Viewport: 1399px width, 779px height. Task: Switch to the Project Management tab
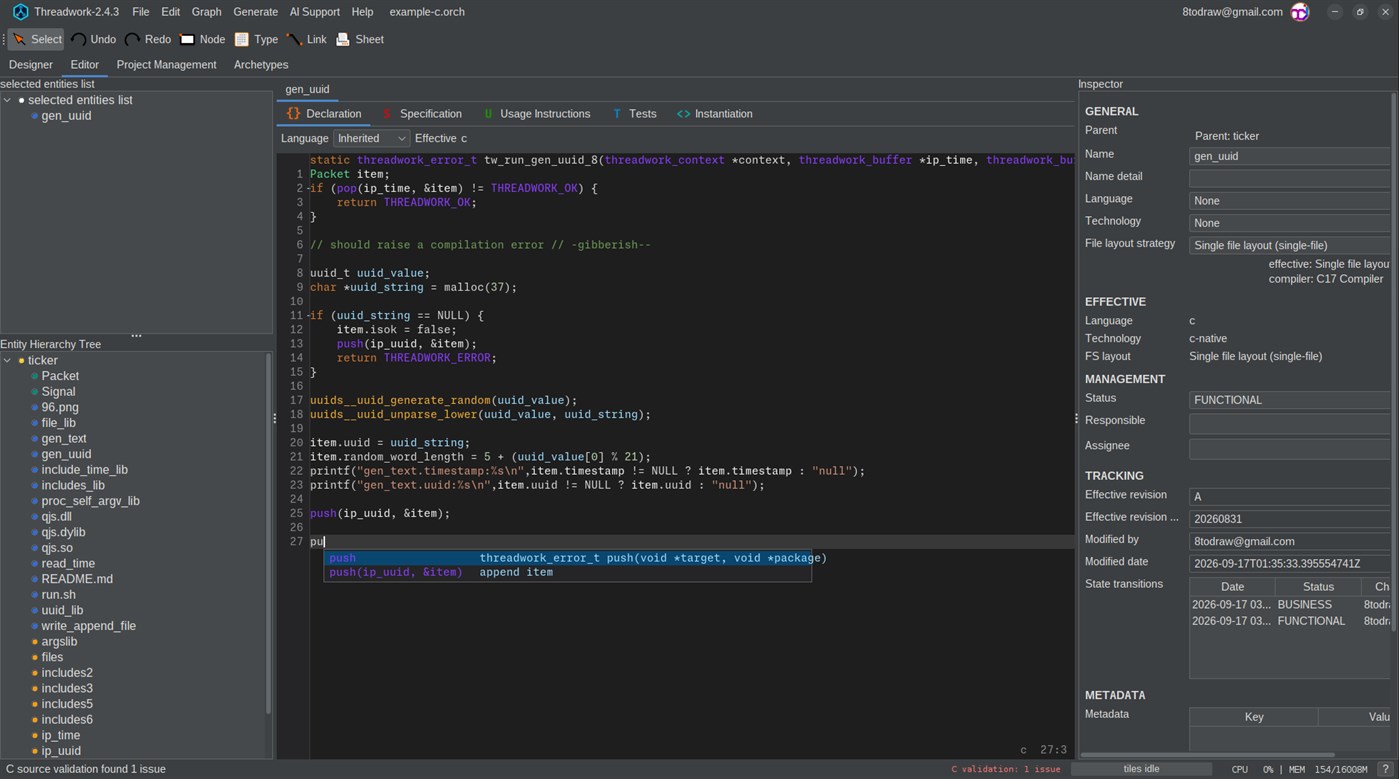[166, 65]
